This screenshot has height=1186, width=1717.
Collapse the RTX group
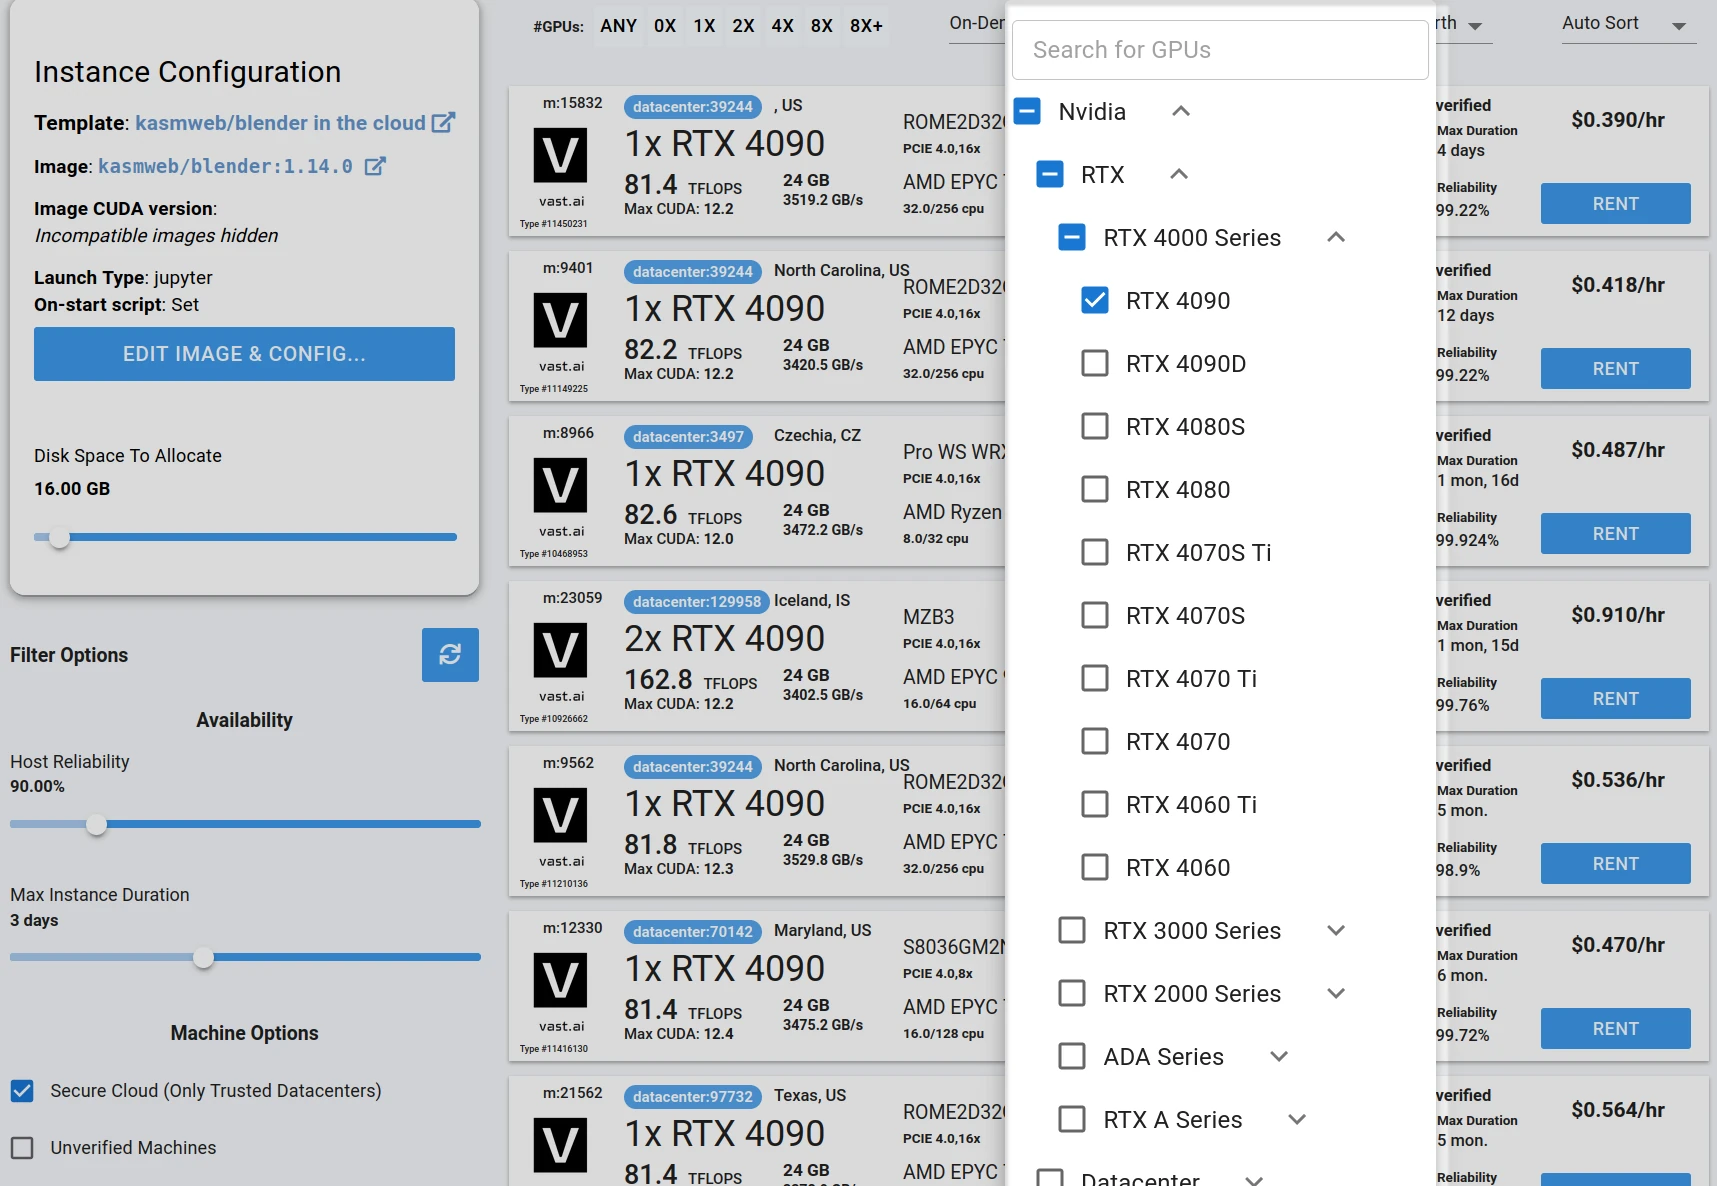coord(1179,174)
